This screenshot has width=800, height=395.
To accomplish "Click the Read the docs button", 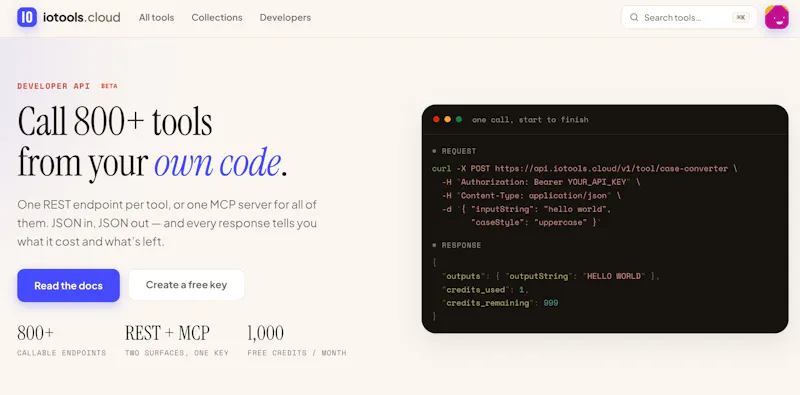I will pos(68,285).
